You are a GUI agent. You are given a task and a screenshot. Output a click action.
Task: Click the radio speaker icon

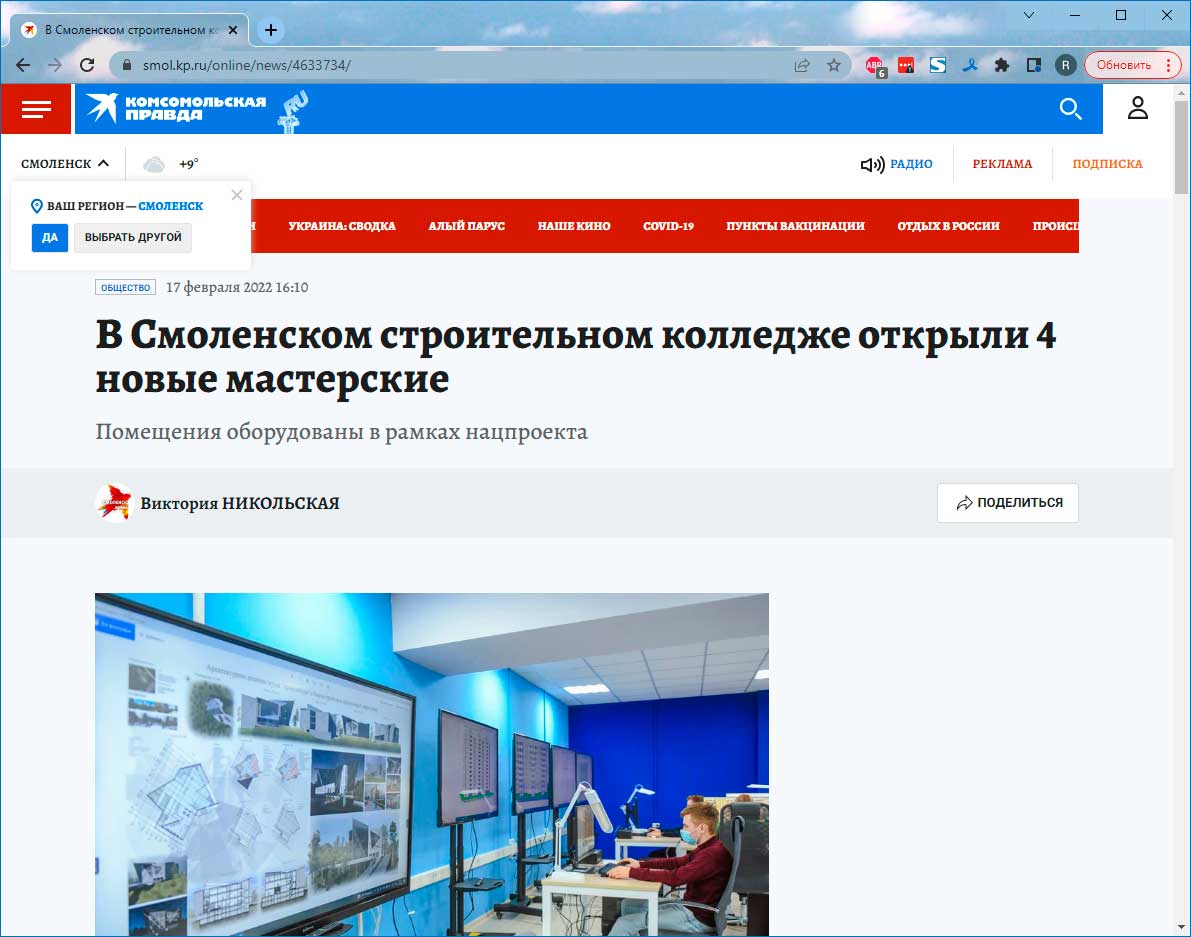(872, 164)
